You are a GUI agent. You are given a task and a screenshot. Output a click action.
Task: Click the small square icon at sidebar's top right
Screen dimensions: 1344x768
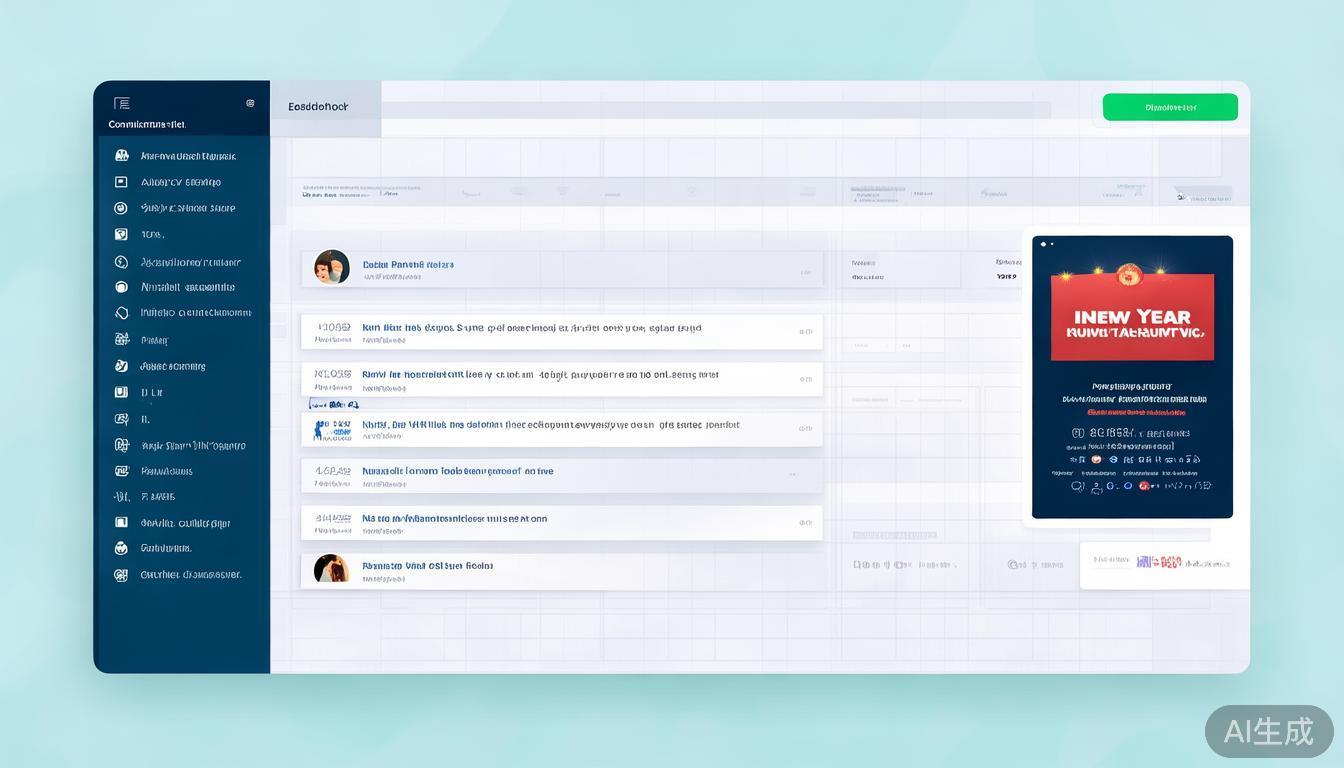[250, 103]
